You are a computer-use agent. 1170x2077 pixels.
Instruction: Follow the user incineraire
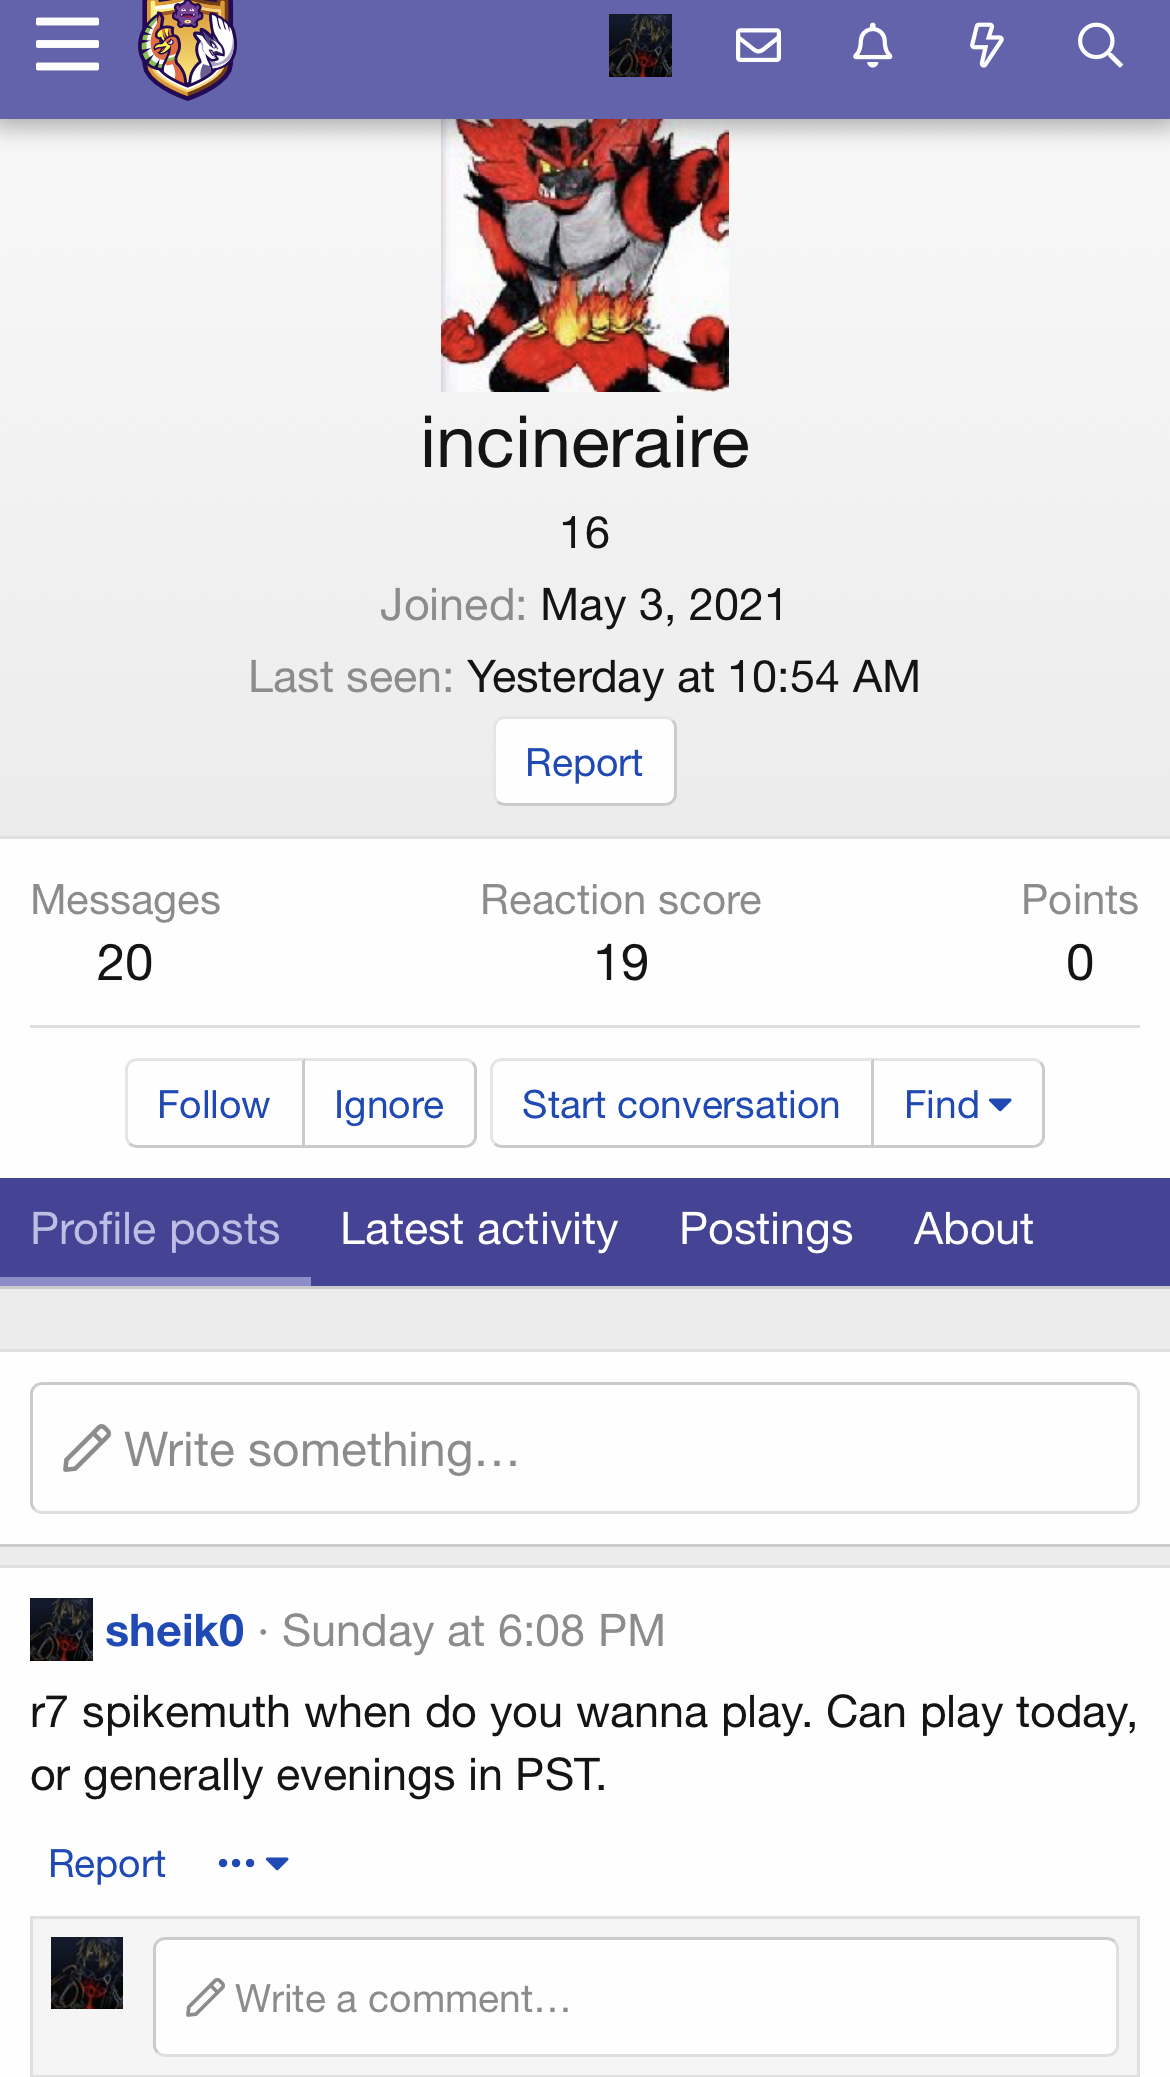[x=214, y=1104]
